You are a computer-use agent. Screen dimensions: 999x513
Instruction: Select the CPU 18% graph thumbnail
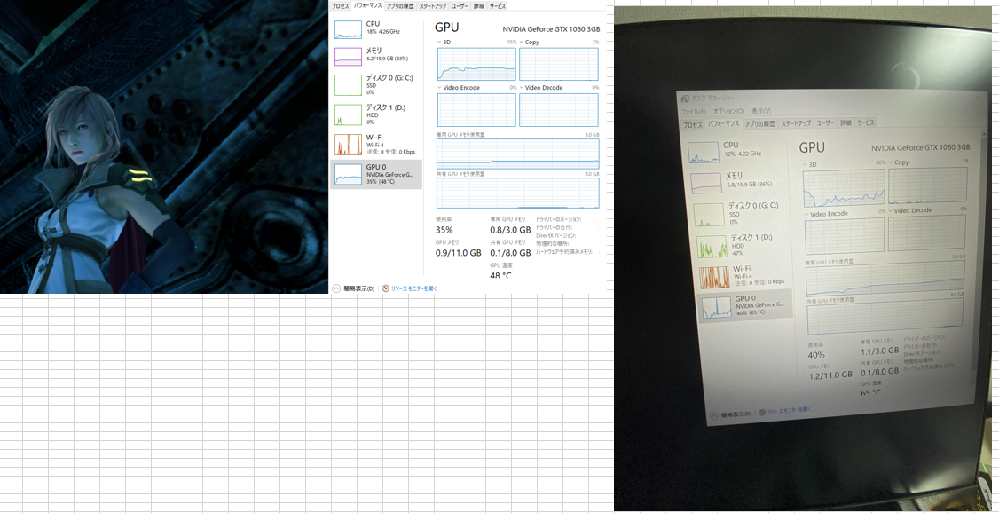(x=348, y=29)
